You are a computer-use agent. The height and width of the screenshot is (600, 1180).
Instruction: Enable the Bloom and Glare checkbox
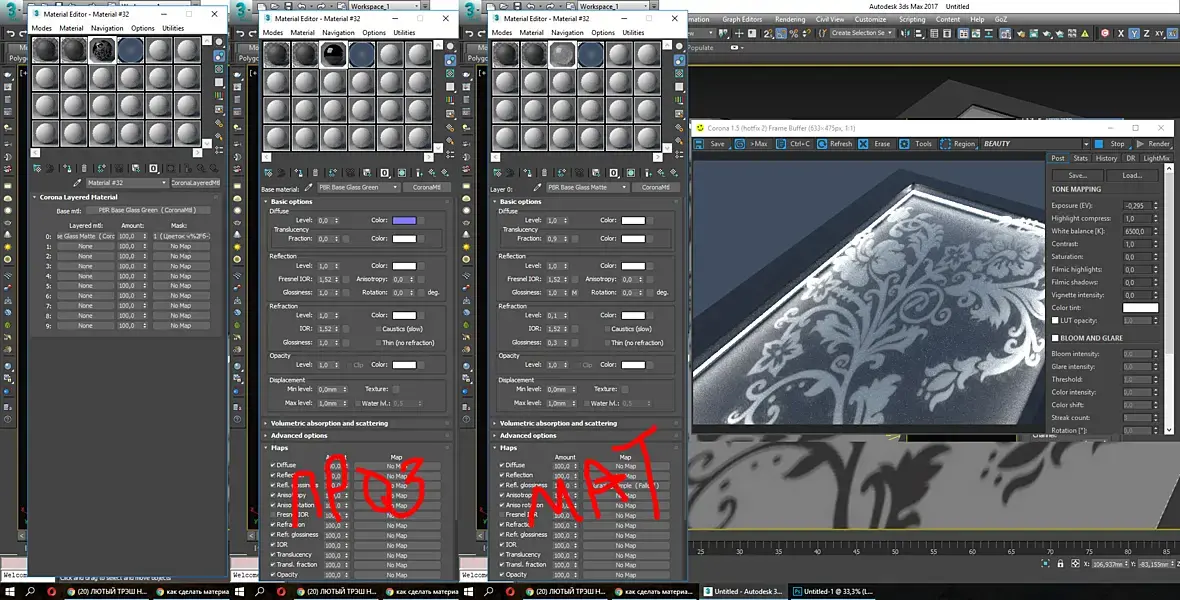click(1055, 338)
